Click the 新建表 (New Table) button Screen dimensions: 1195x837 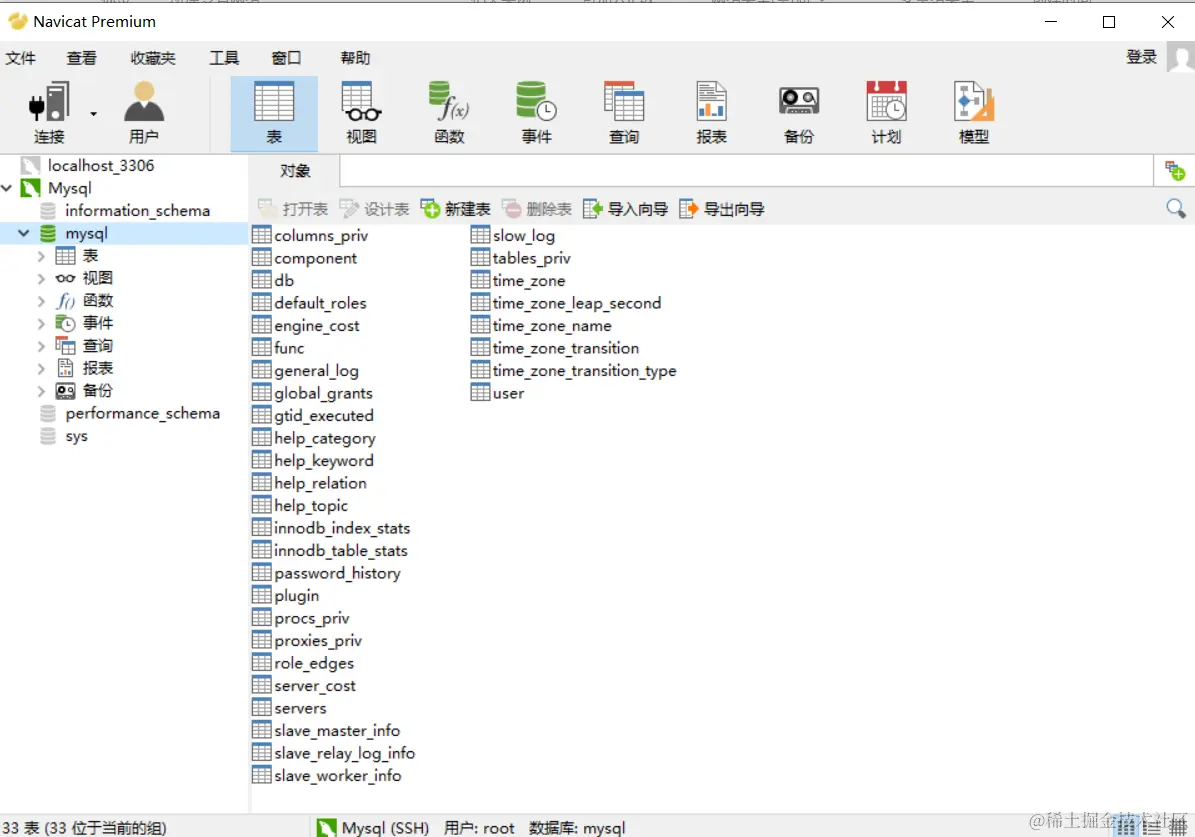(x=456, y=209)
